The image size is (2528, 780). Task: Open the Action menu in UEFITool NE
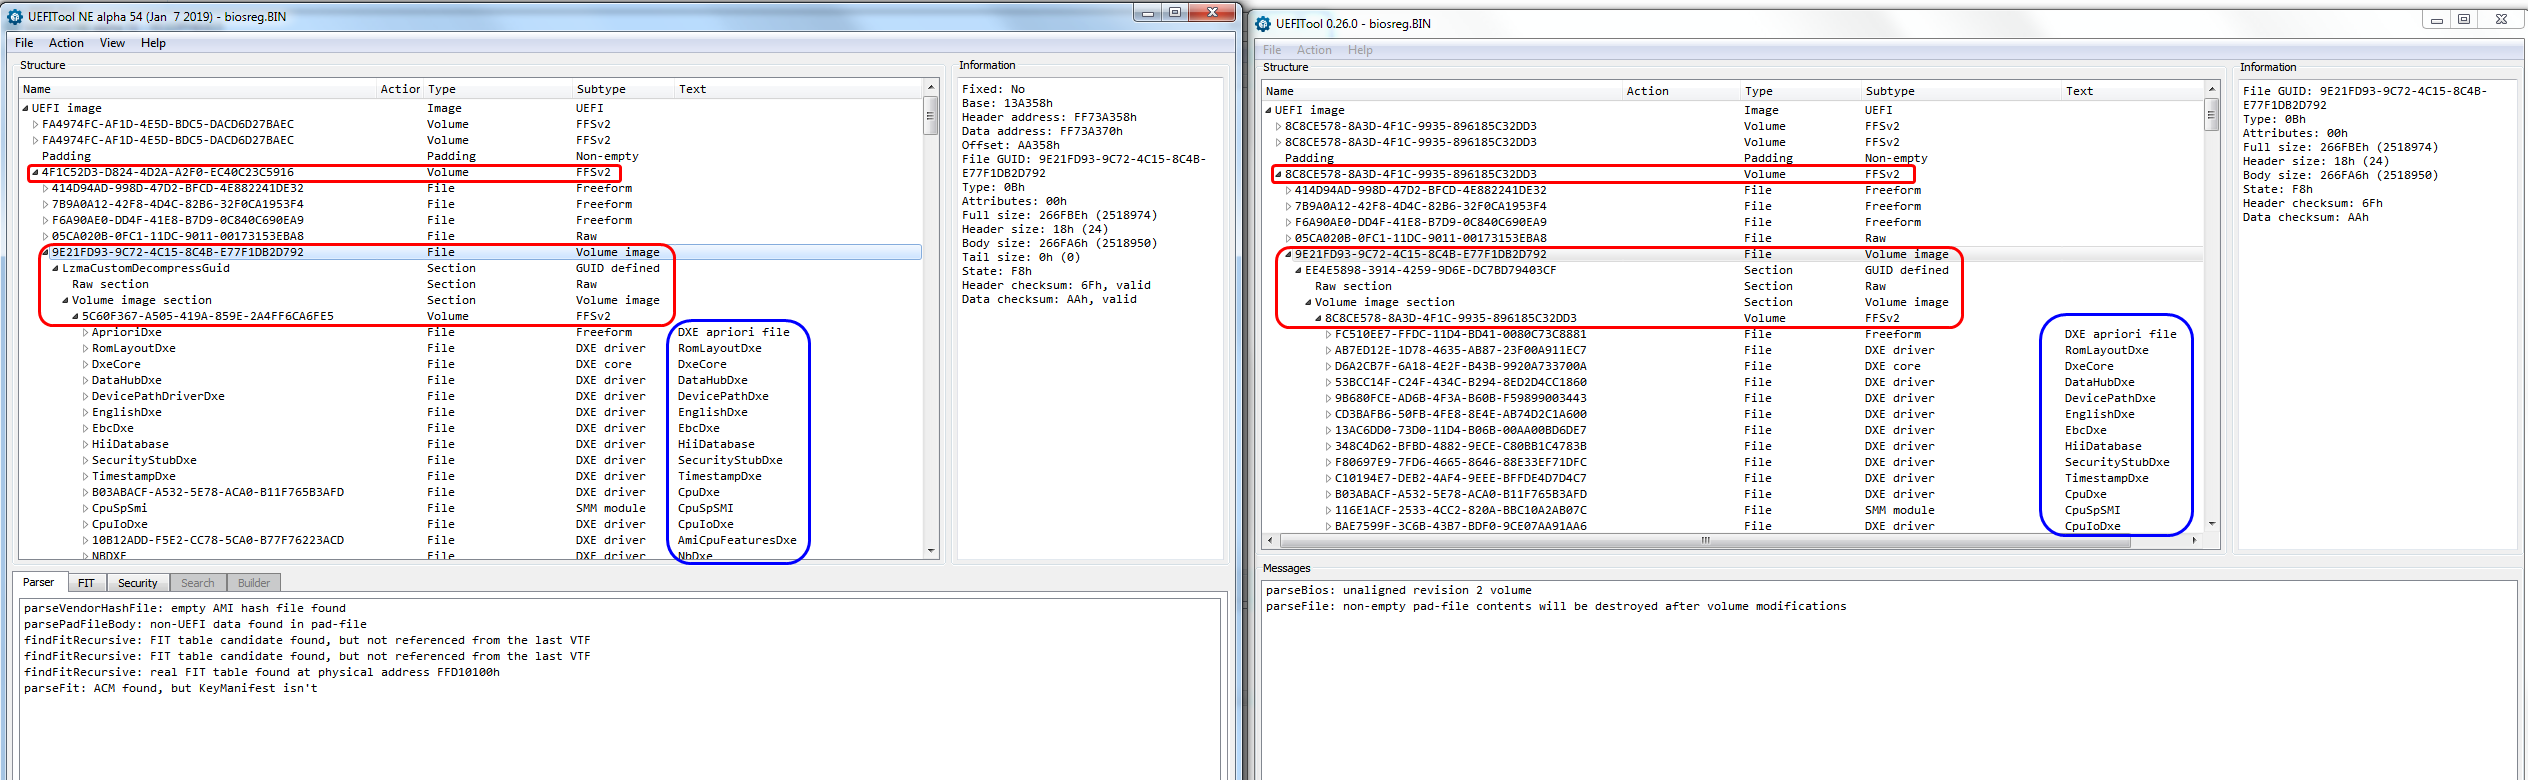click(66, 43)
